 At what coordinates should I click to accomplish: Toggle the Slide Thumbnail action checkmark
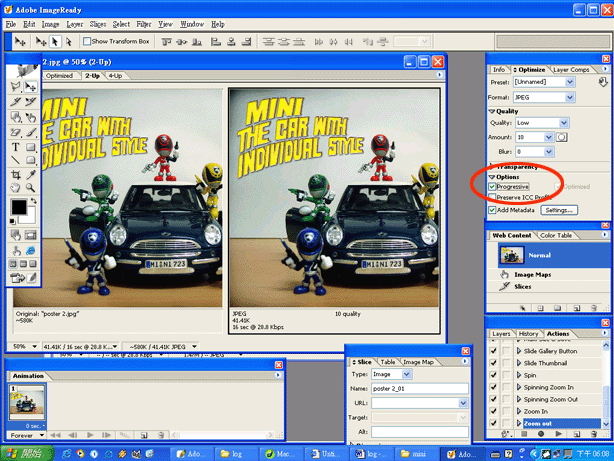coord(493,363)
